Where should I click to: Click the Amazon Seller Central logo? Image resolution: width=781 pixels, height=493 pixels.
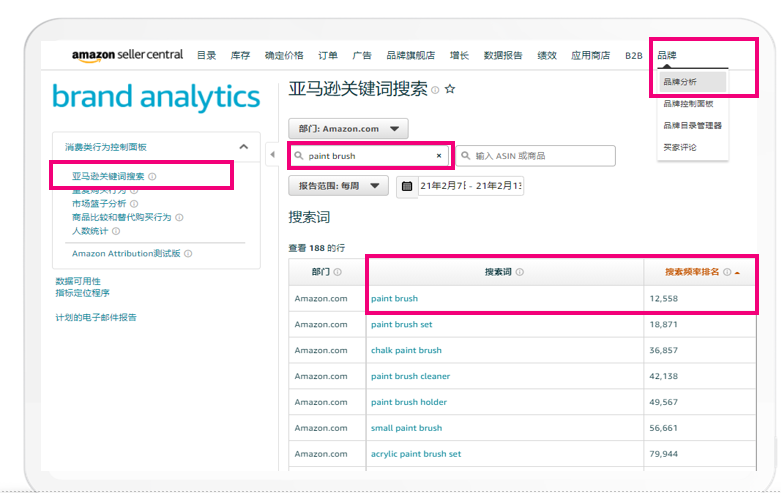pyautogui.click(x=127, y=55)
